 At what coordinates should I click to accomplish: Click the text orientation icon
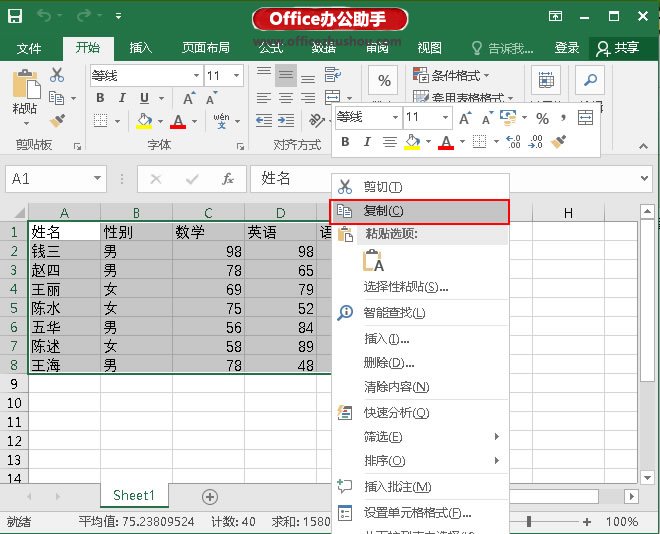pos(317,120)
